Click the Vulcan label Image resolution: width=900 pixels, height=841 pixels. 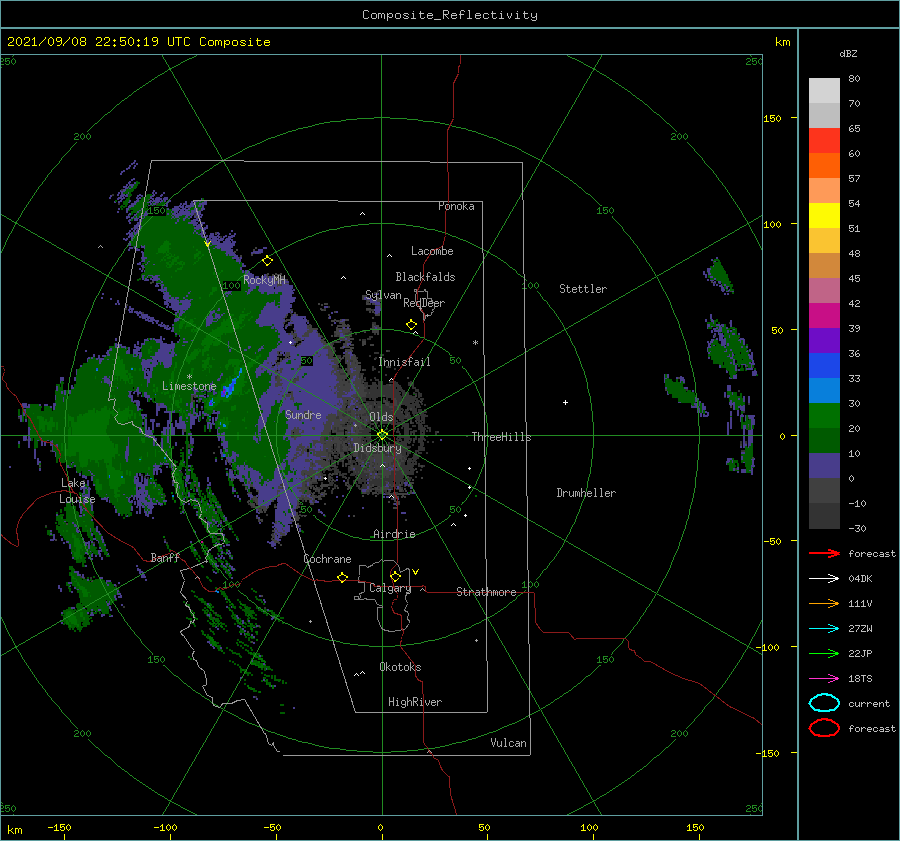pyautogui.click(x=509, y=743)
